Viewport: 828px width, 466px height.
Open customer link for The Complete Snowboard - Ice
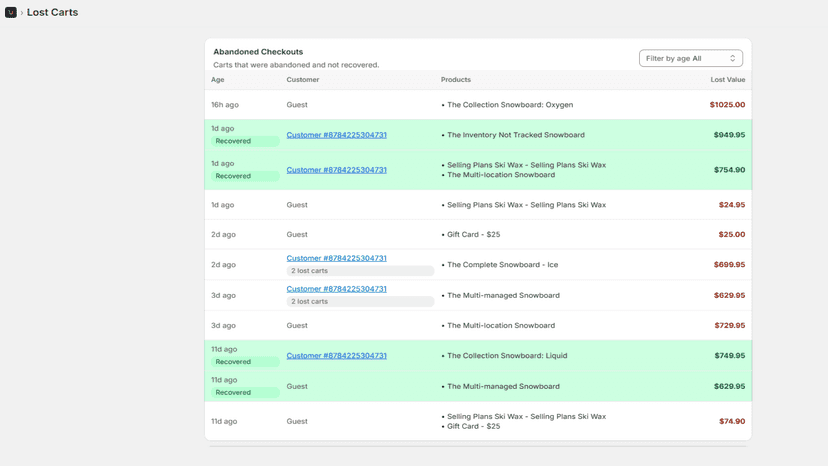tap(336, 258)
